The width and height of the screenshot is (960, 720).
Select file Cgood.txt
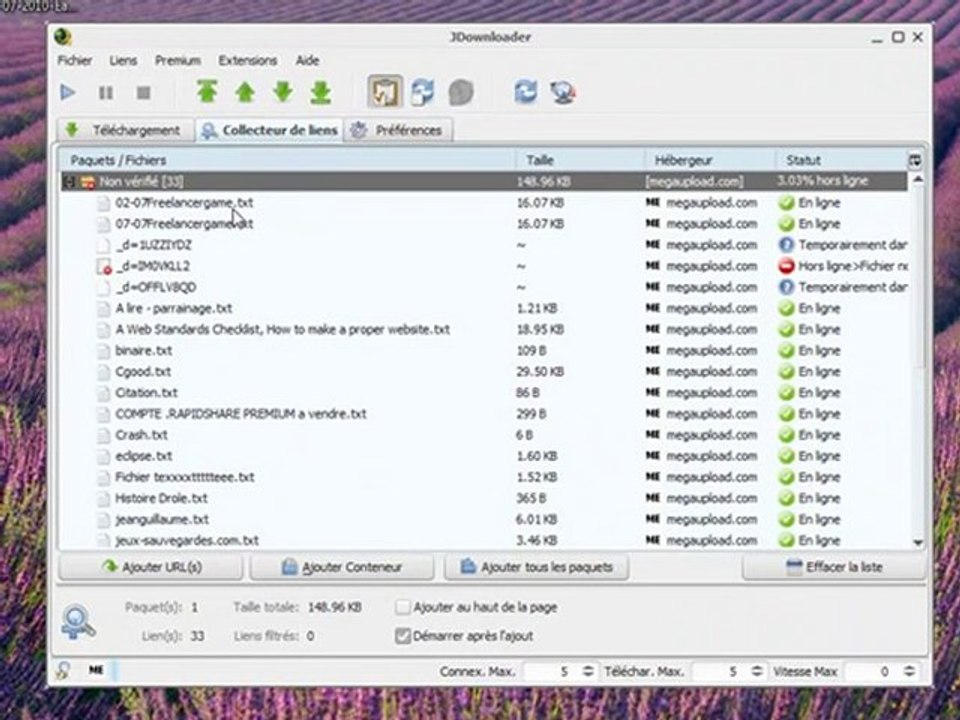point(143,372)
